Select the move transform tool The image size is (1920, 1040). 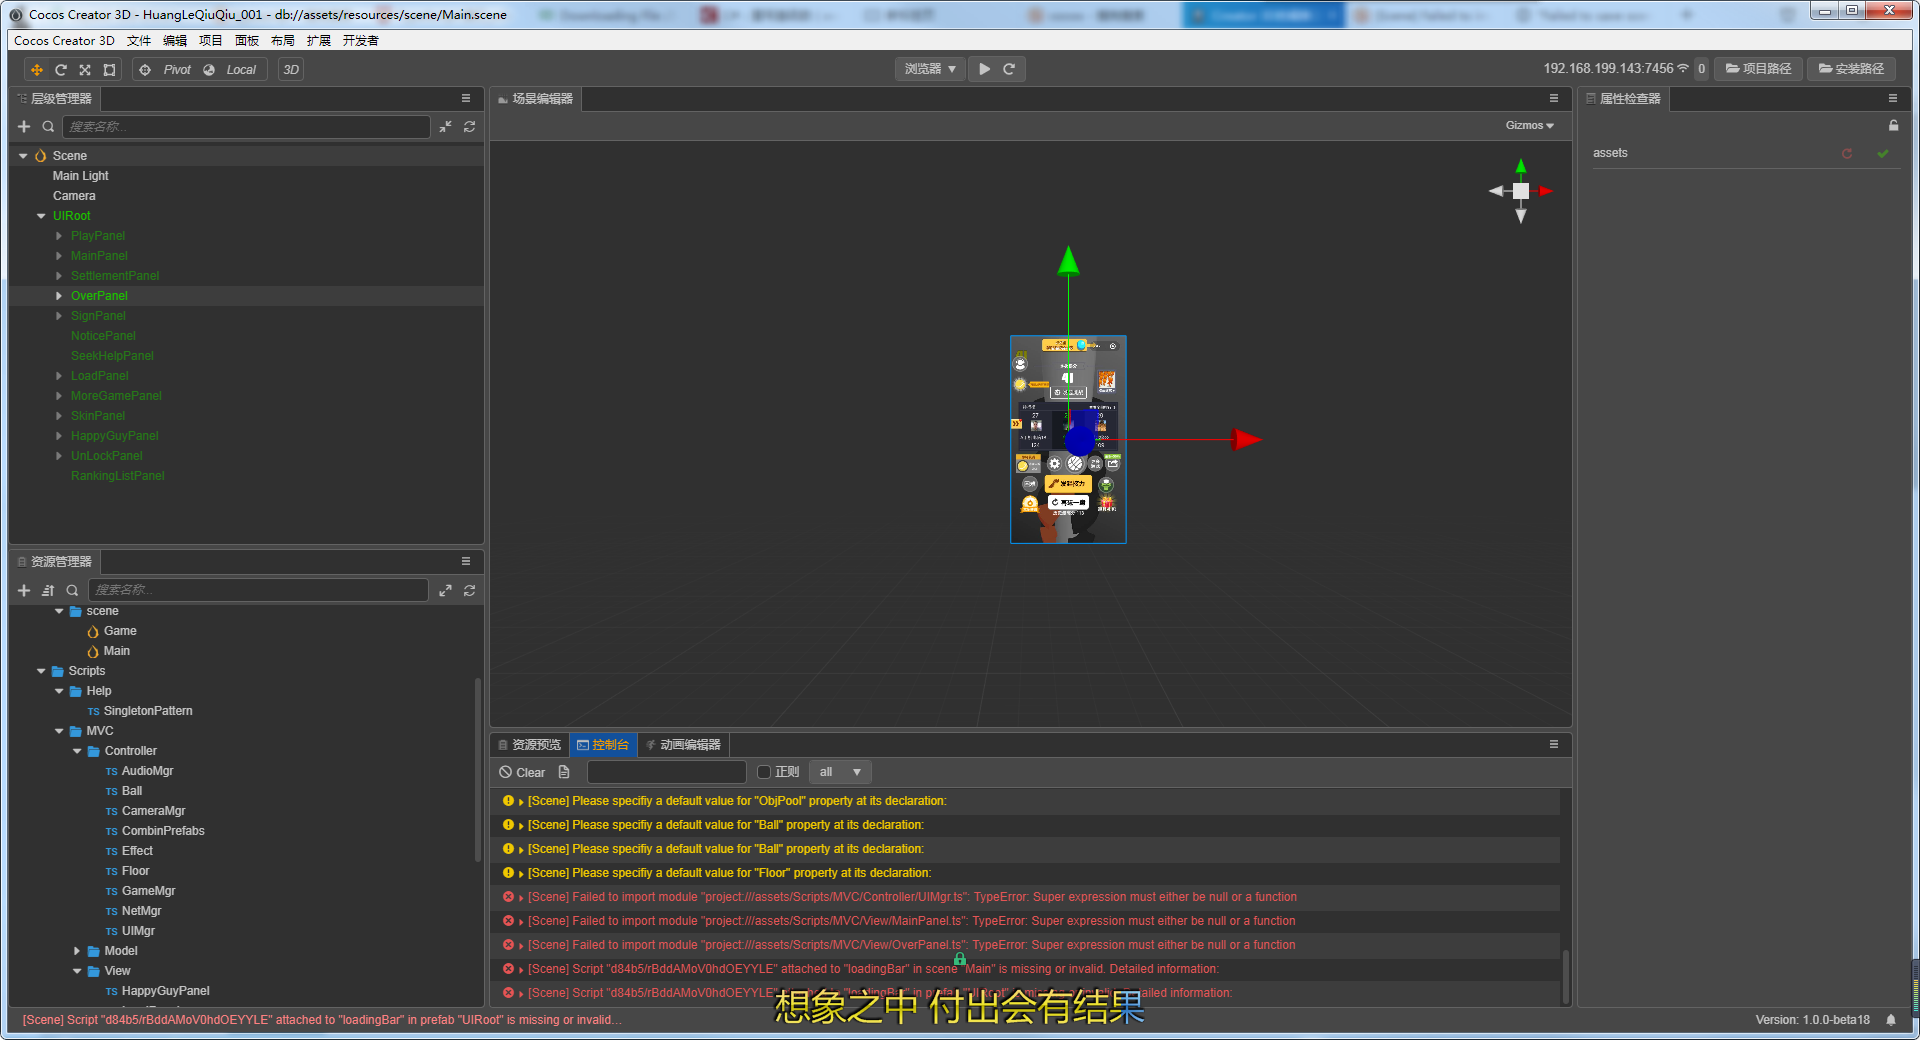tap(37, 70)
